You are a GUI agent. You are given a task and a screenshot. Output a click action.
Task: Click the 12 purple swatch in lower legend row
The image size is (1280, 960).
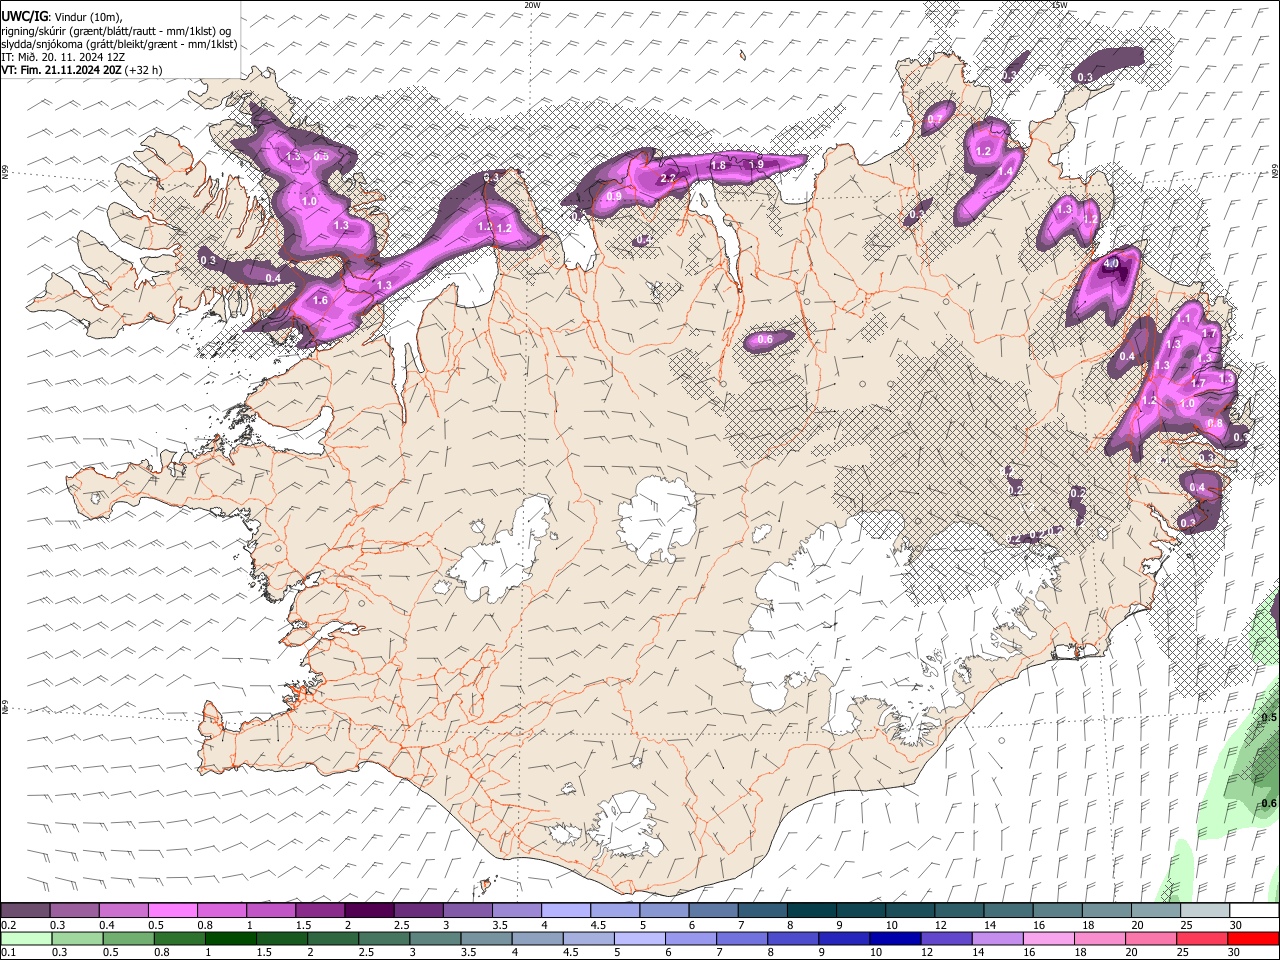click(x=946, y=938)
